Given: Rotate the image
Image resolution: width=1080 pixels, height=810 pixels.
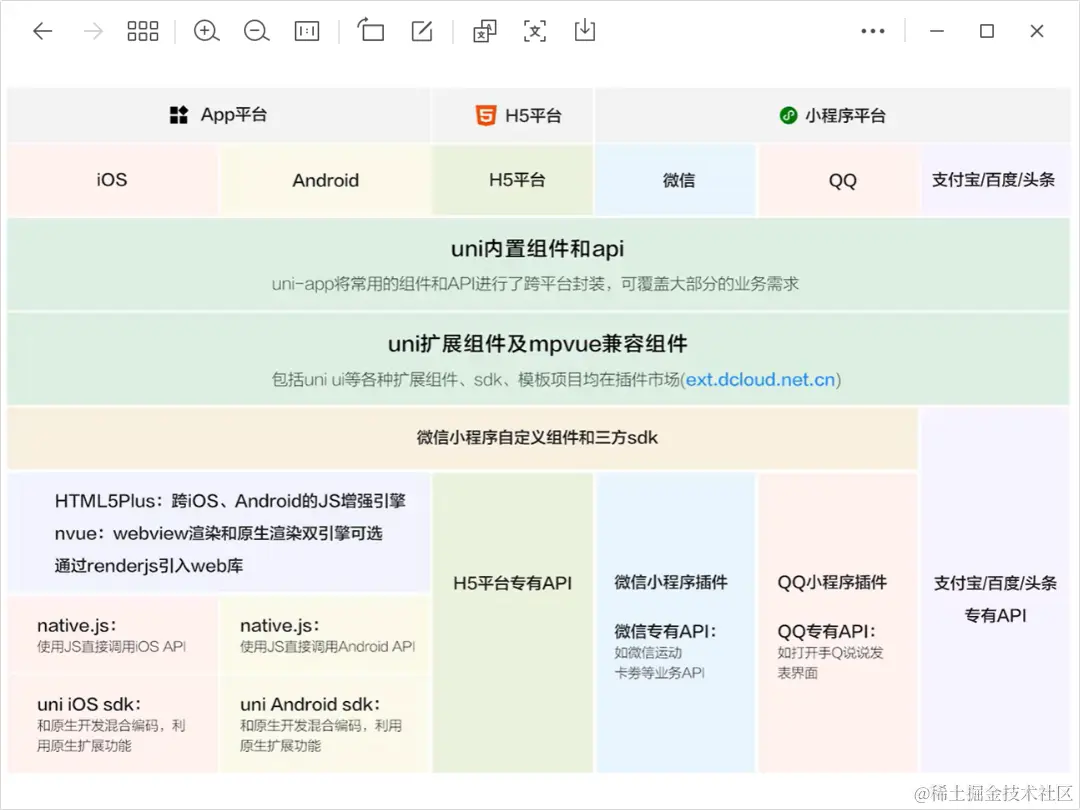Looking at the screenshot, I should [x=371, y=30].
